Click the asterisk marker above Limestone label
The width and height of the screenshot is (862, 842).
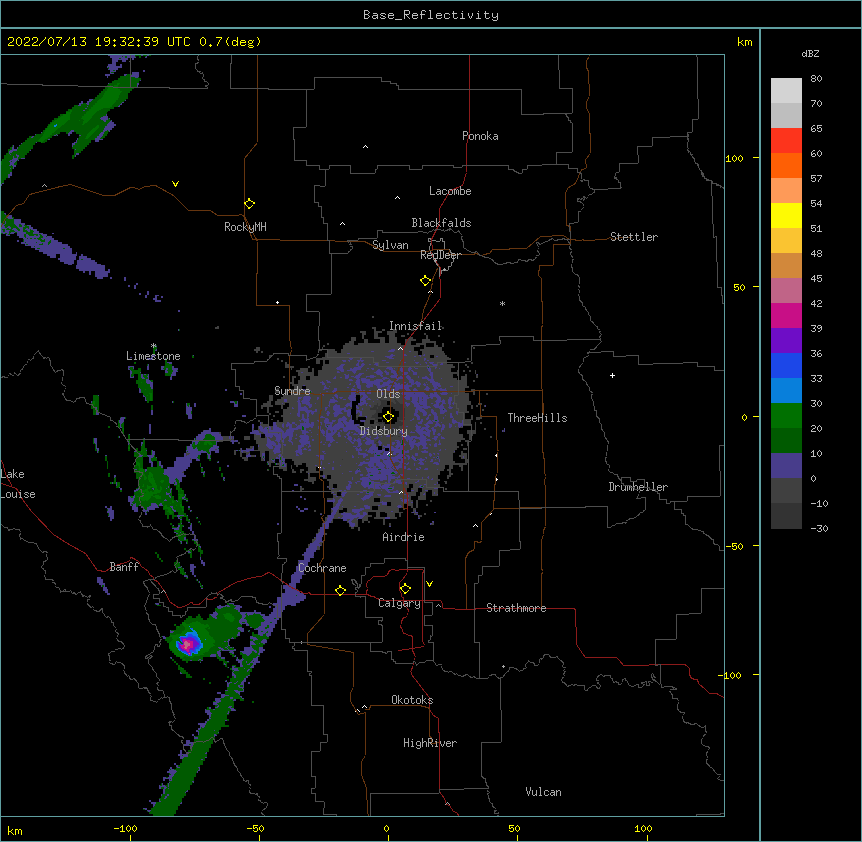154,346
